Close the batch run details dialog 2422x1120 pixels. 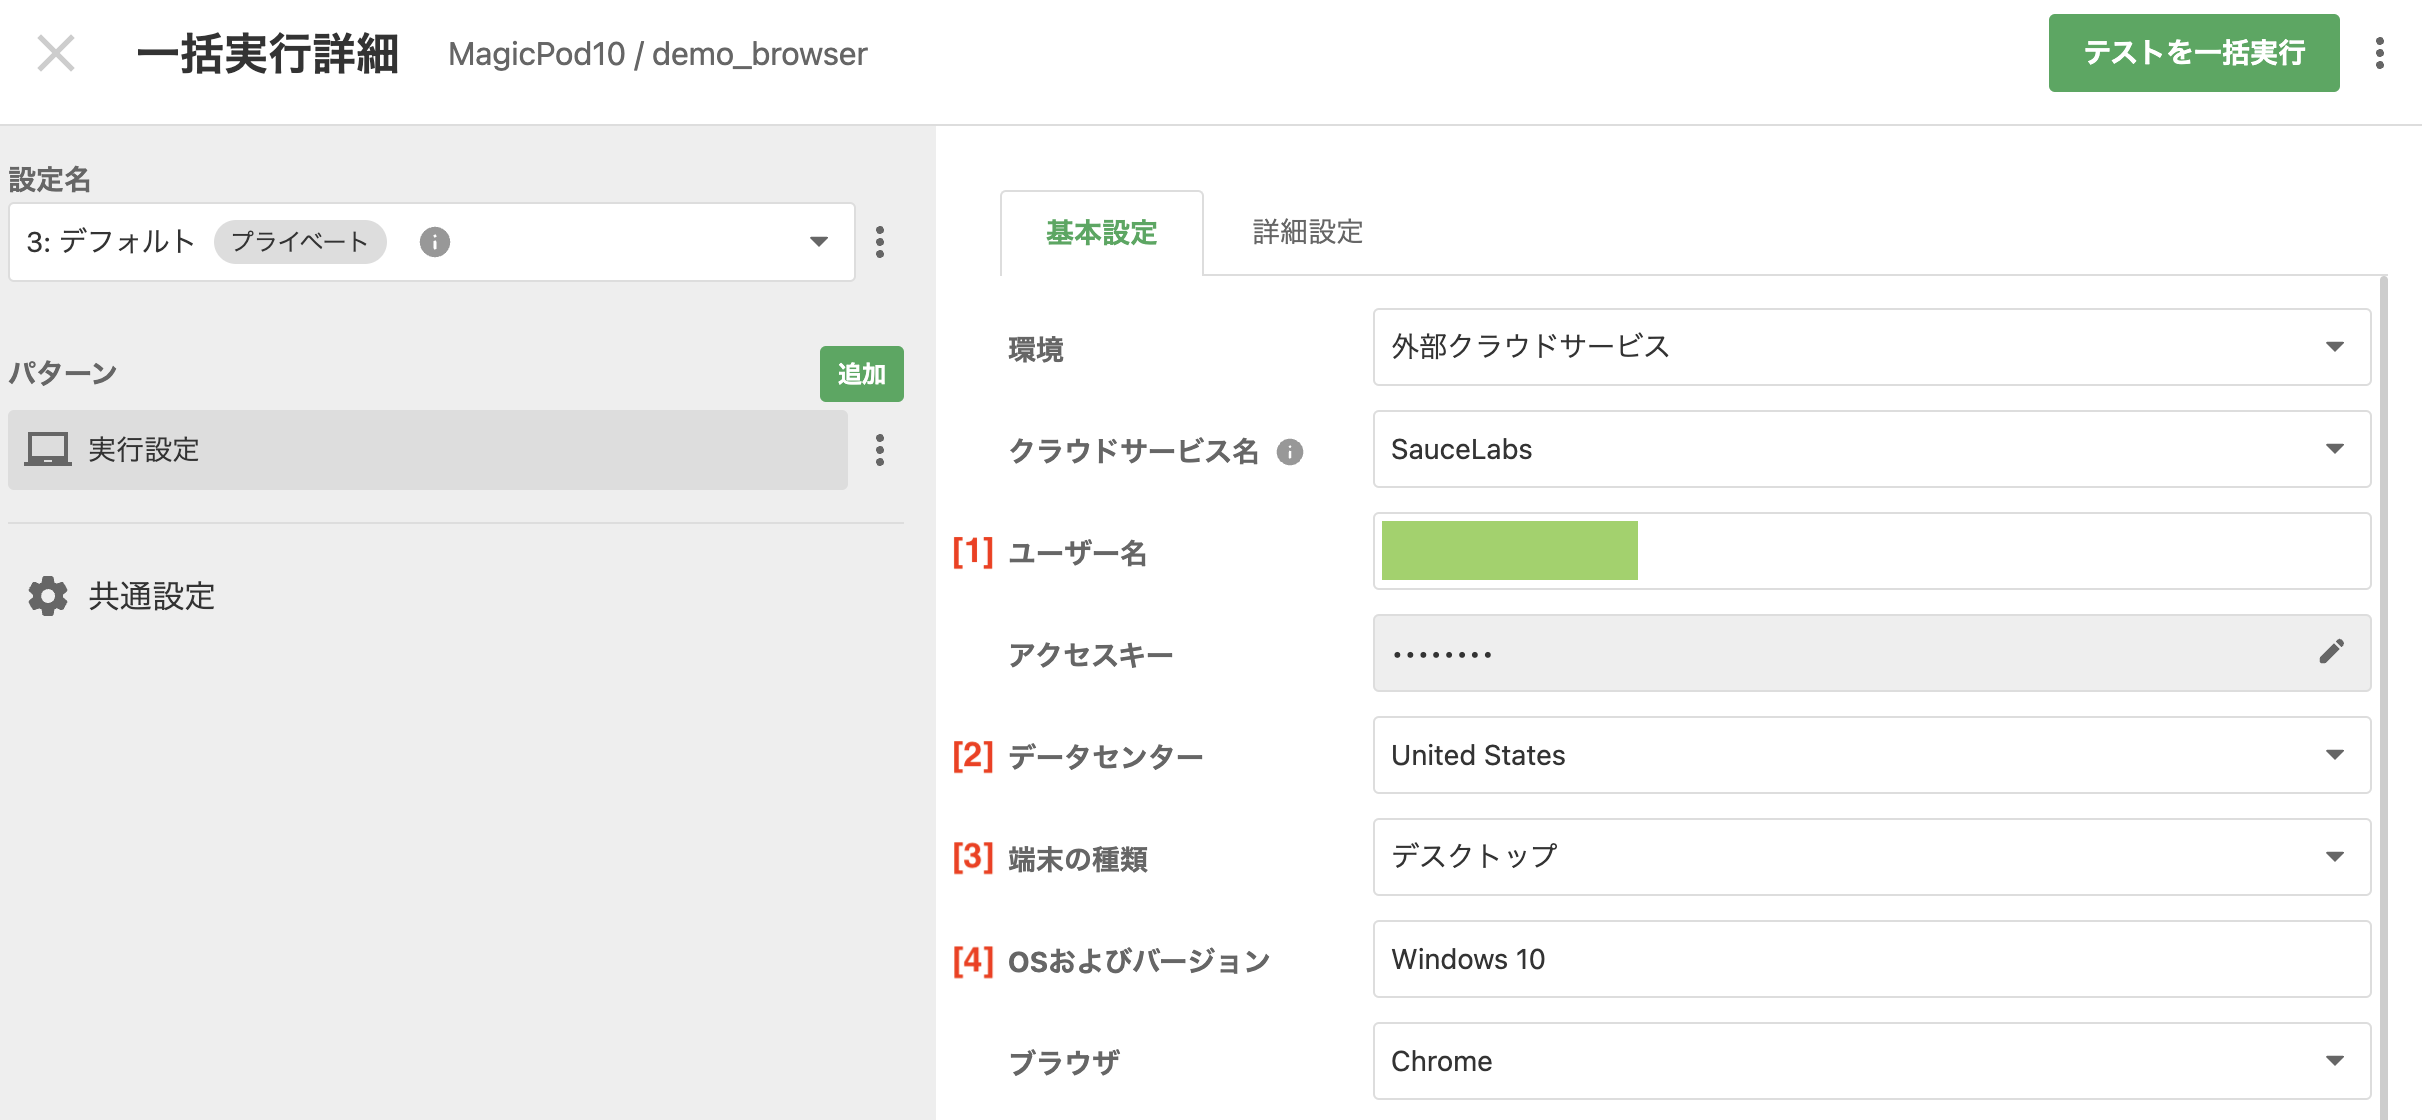pos(56,53)
